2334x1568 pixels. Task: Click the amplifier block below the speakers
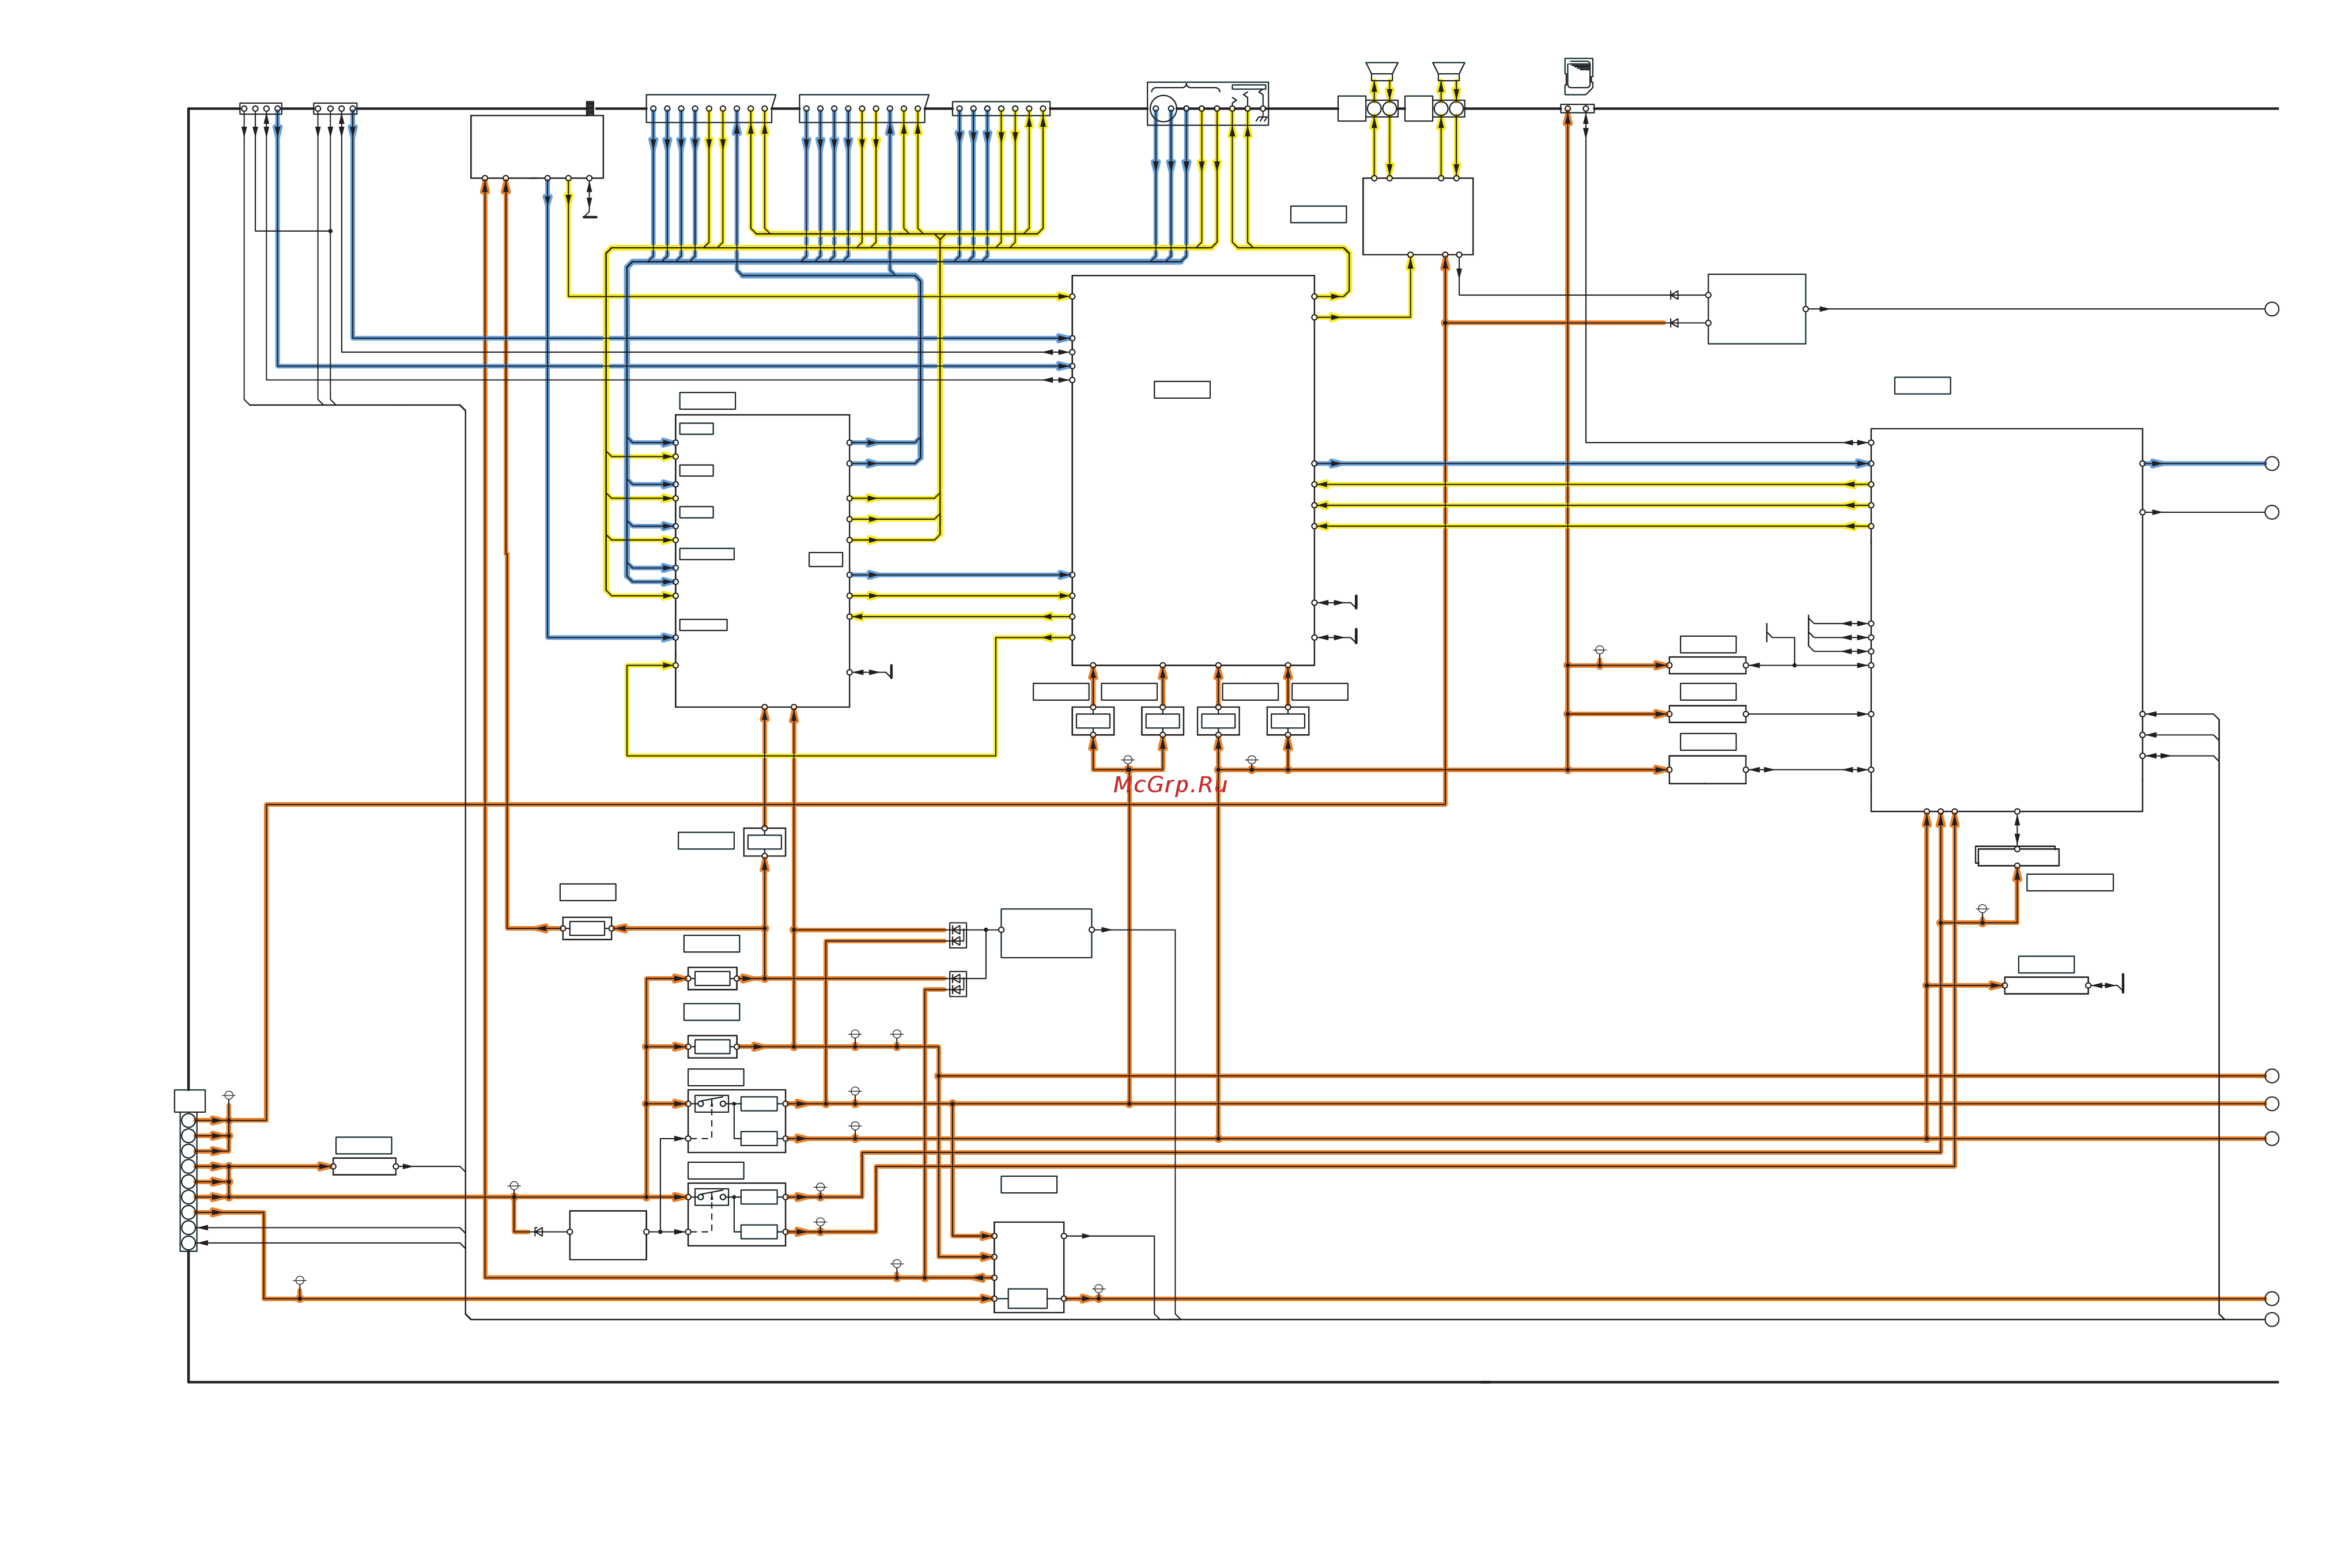[x=1418, y=216]
